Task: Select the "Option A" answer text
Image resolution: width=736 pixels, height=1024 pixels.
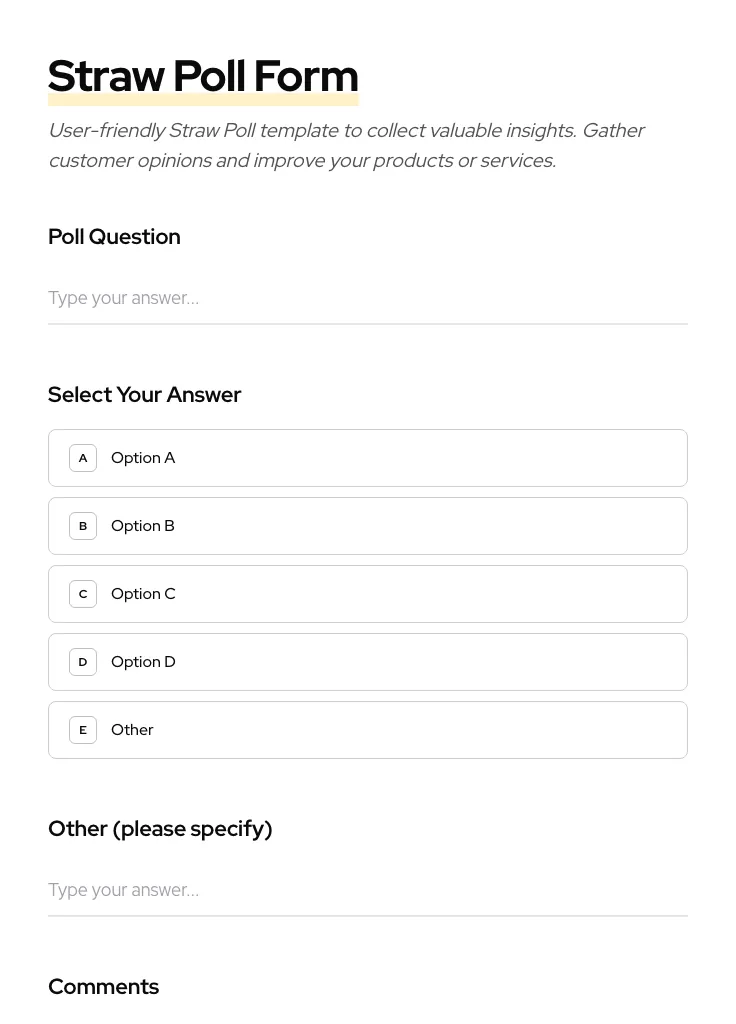Action: (x=143, y=458)
